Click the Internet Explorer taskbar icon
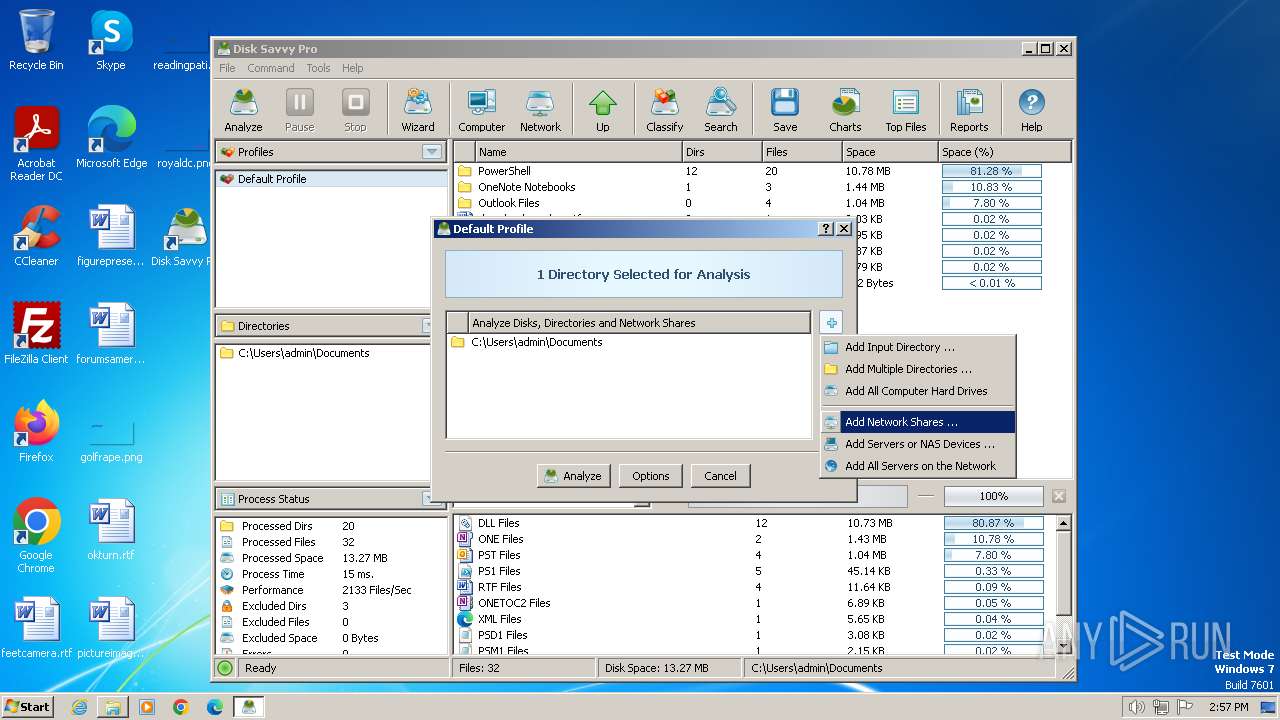This screenshot has height=720, width=1280. coord(80,707)
